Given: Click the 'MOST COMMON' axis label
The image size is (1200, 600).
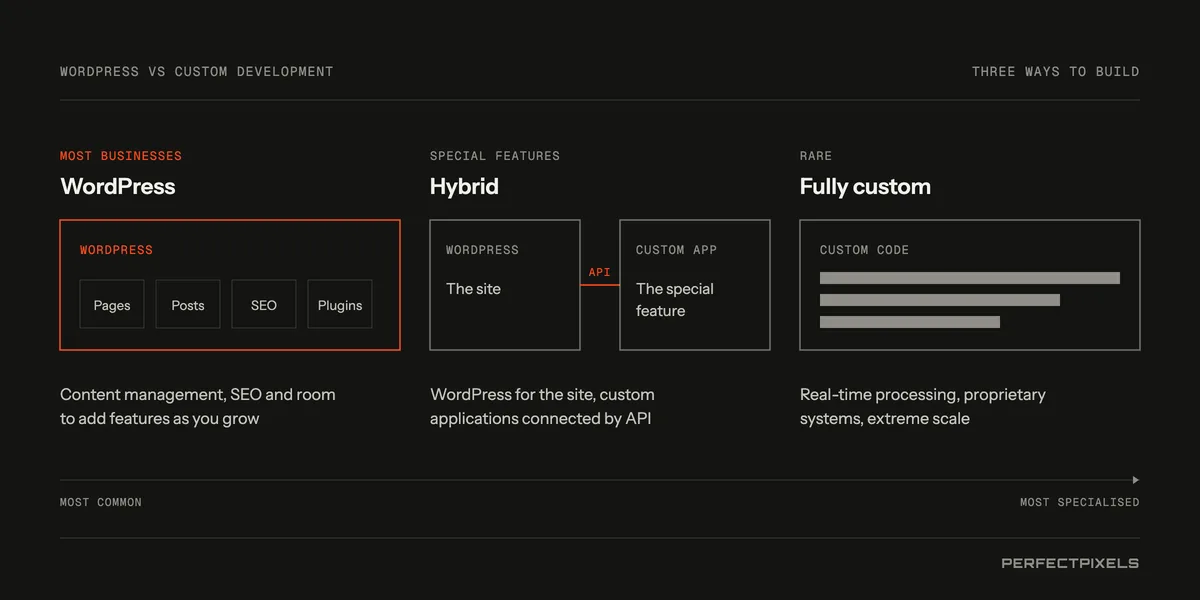Looking at the screenshot, I should (101, 502).
